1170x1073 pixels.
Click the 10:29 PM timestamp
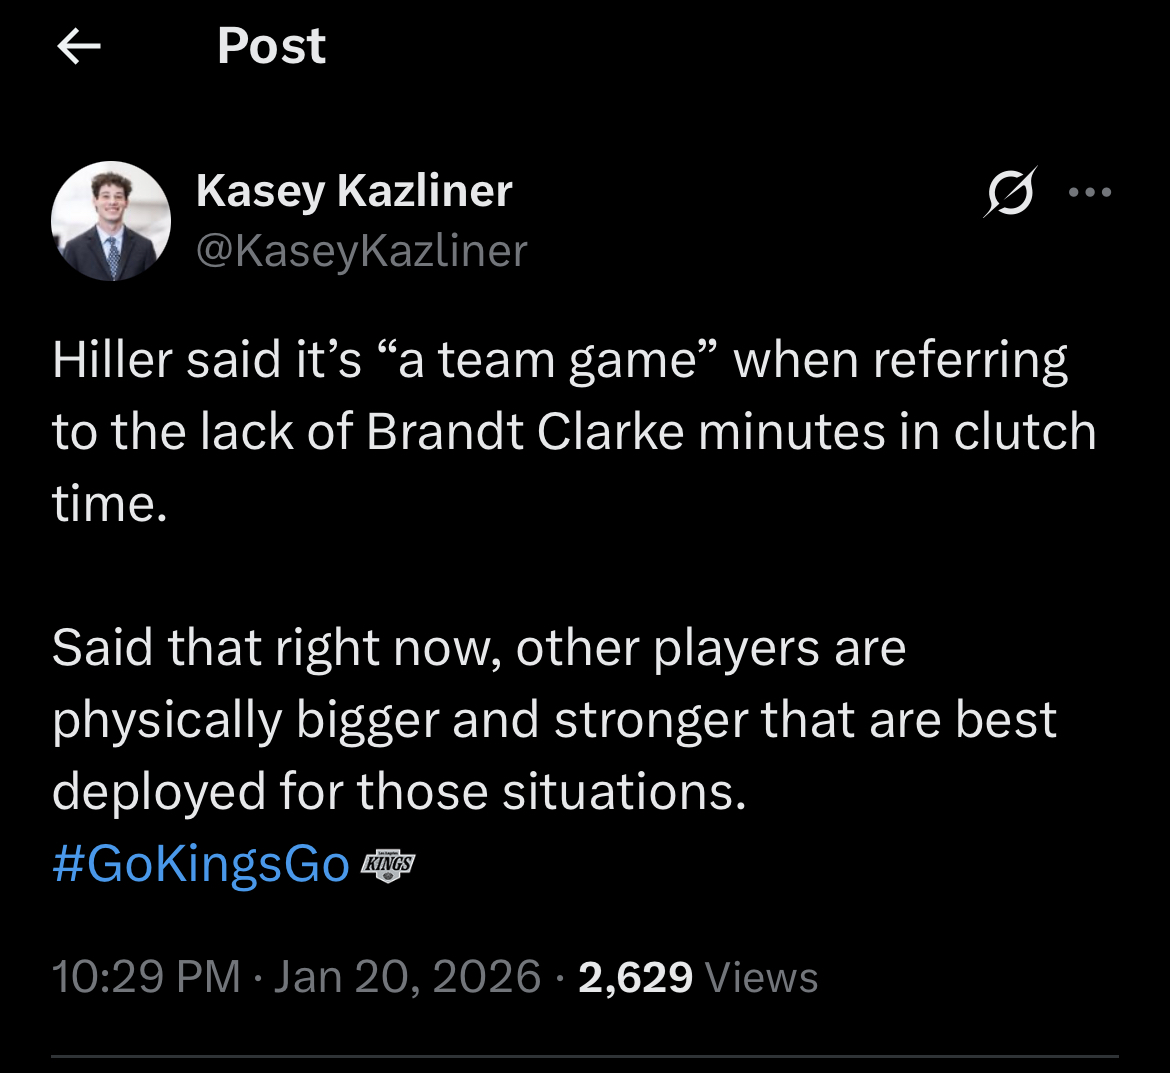click(x=146, y=976)
